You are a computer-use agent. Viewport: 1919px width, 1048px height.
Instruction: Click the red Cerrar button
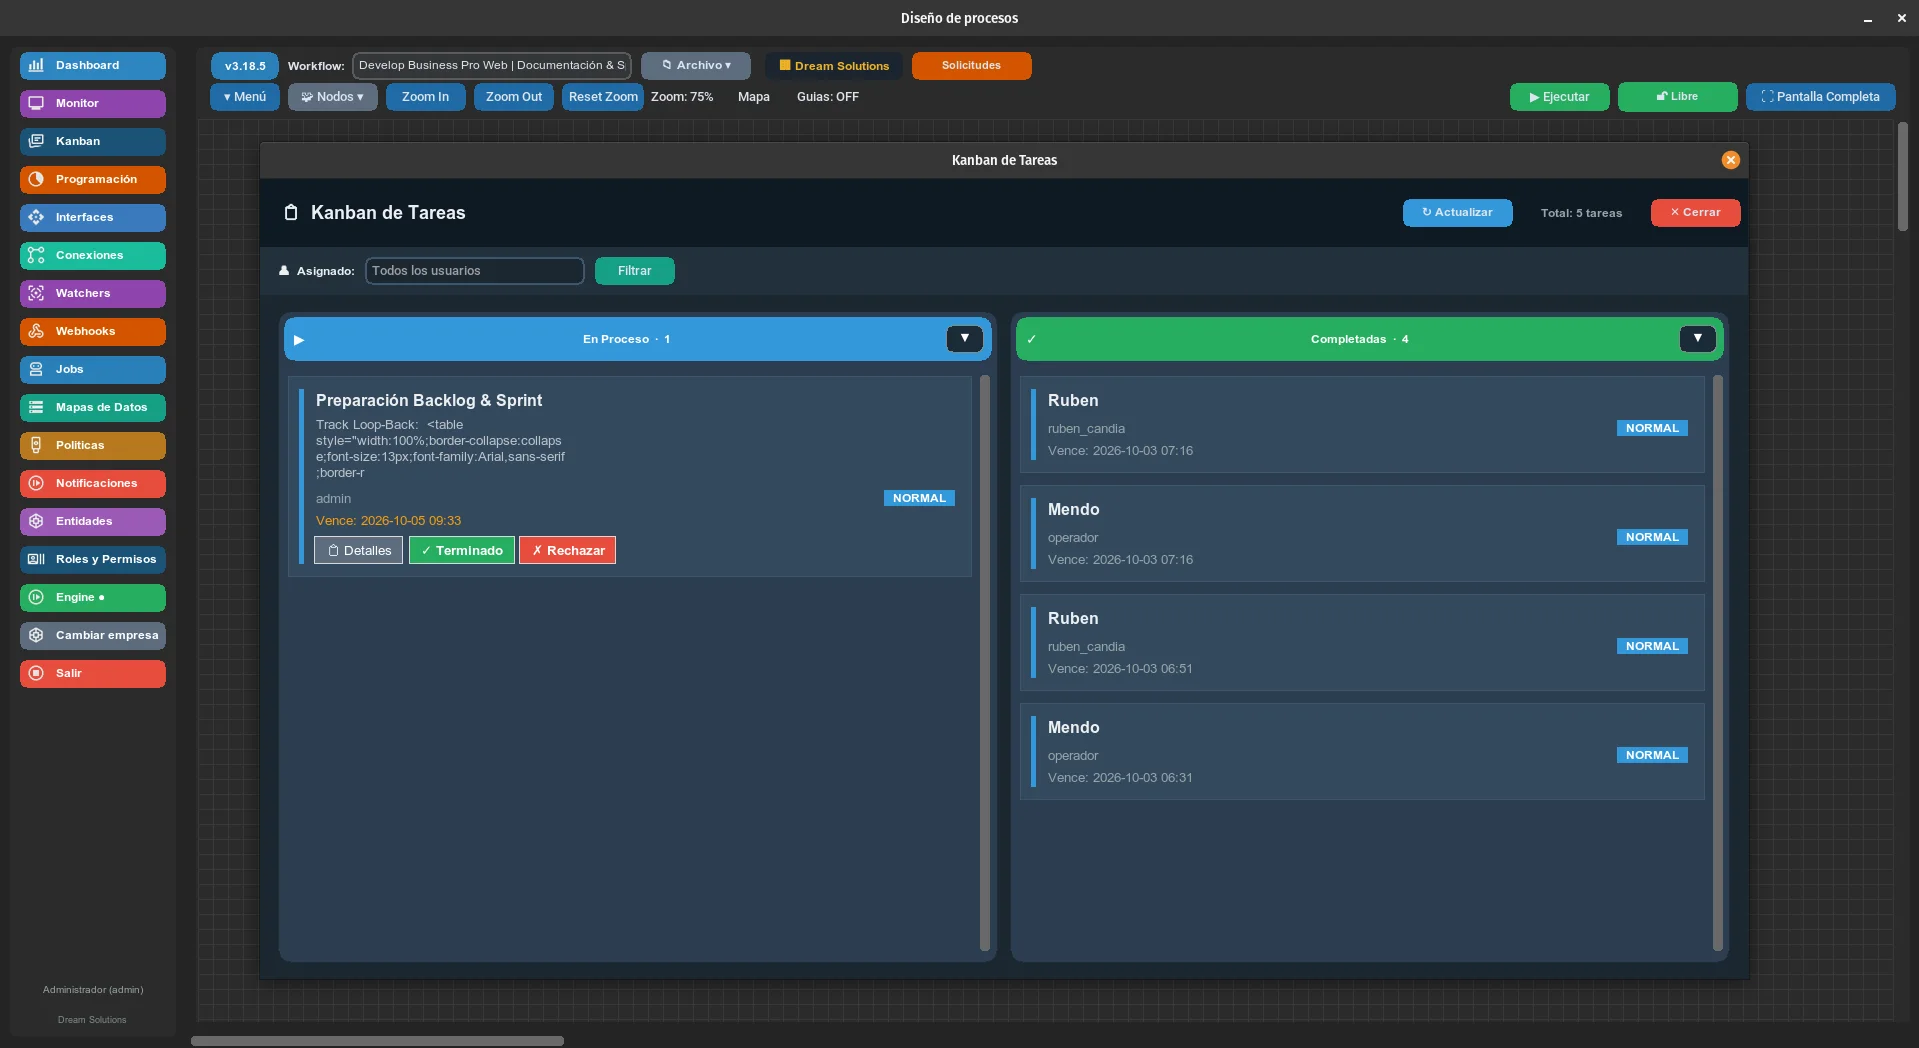coord(1695,213)
